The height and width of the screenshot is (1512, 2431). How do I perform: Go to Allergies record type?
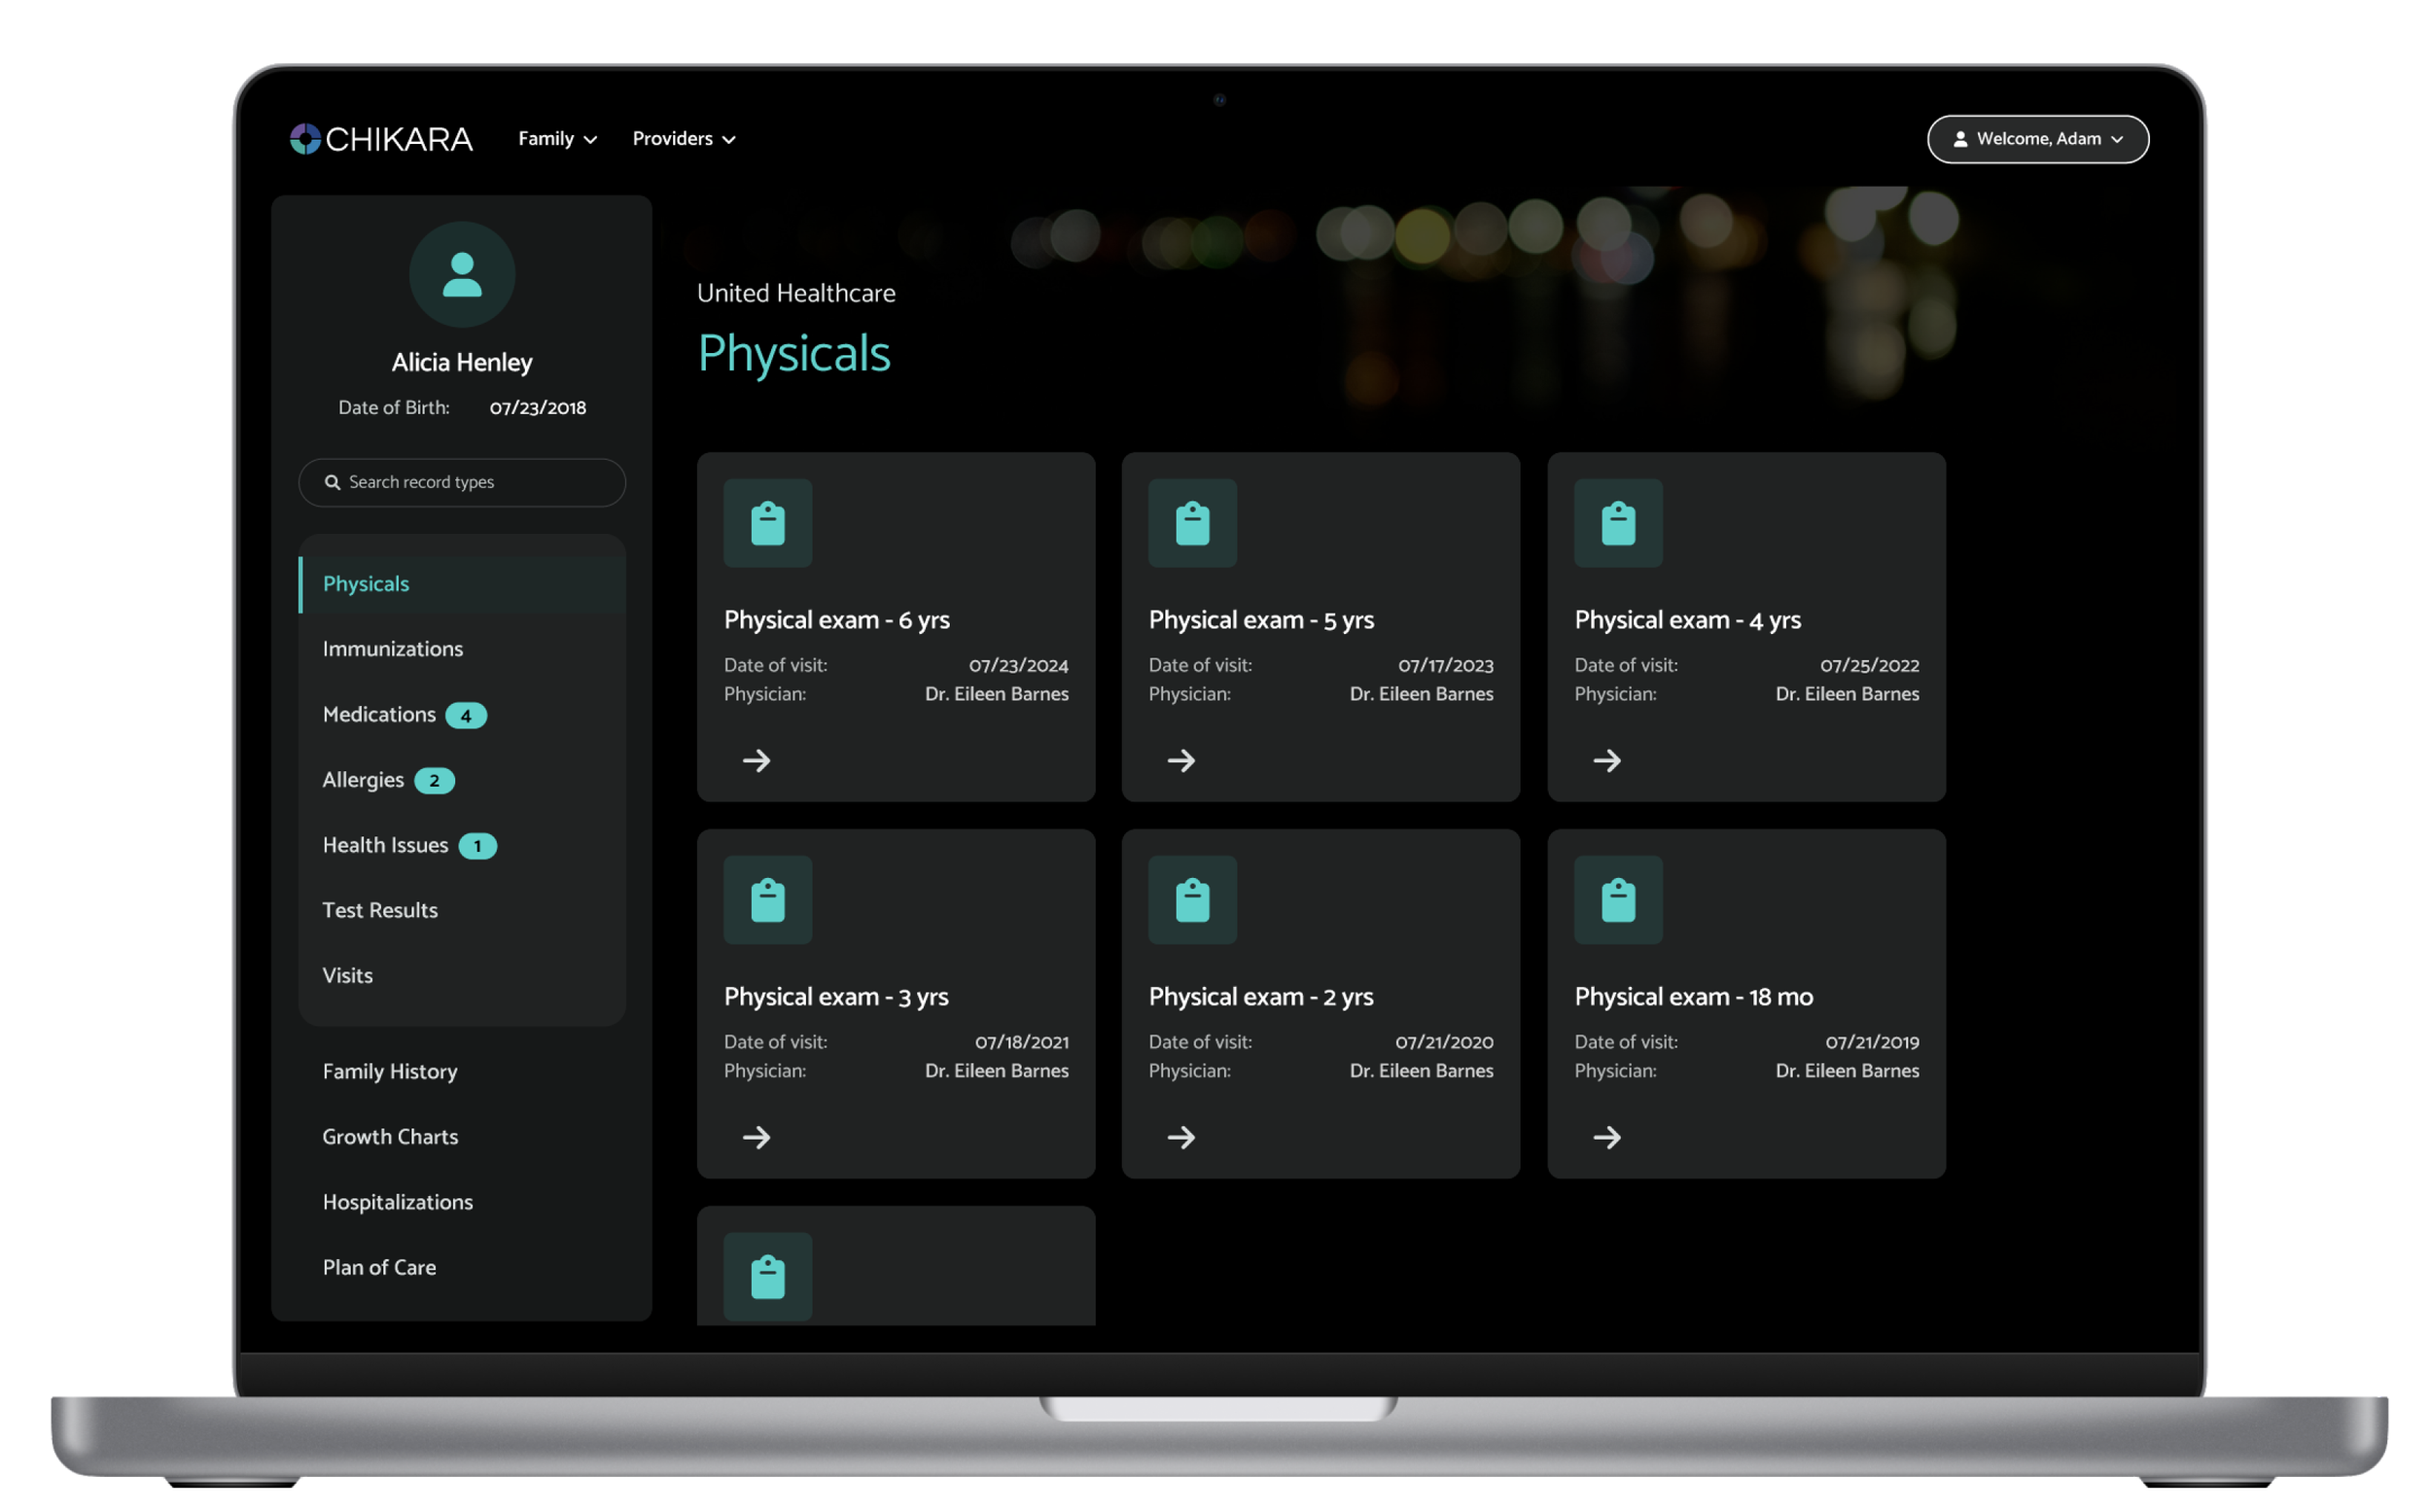point(364,781)
